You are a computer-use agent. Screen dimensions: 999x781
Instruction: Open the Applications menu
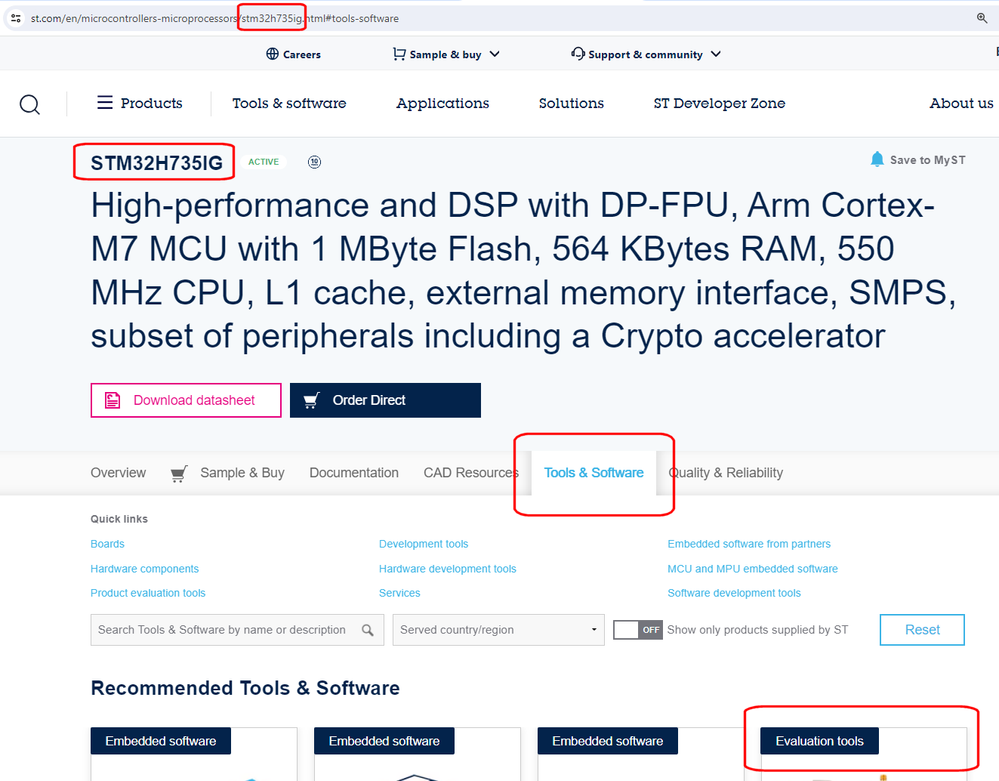(x=443, y=103)
